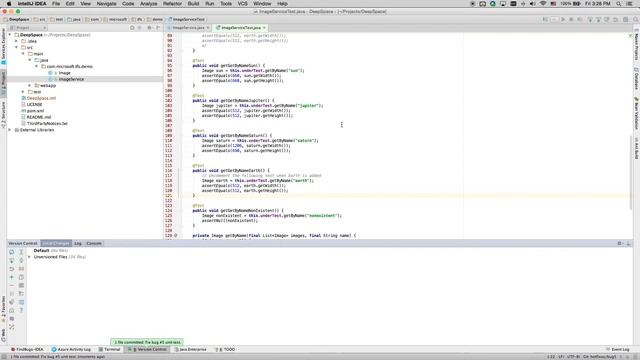Toggle the Bean Validation side panel
Image resolution: width=640 pixels, height=360 pixels.
tap(636, 113)
